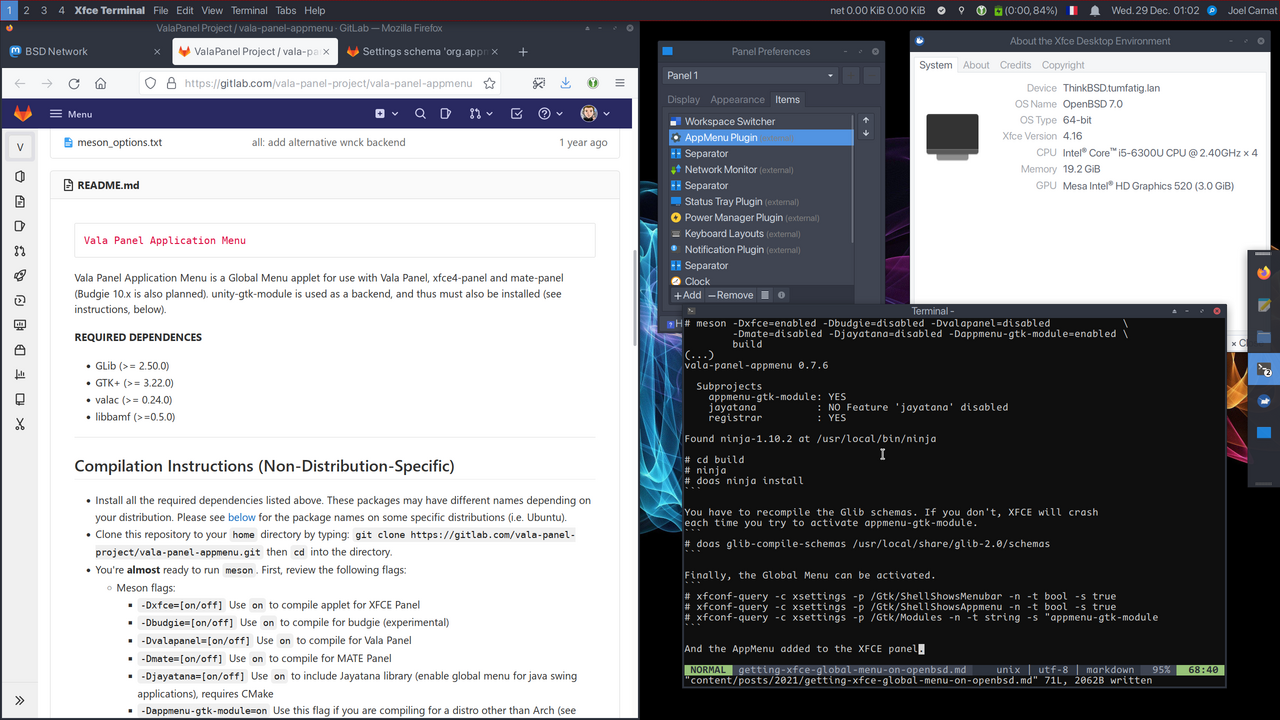Select Network Monitor item in panel list
The width and height of the screenshot is (1280, 720).
(x=761, y=169)
